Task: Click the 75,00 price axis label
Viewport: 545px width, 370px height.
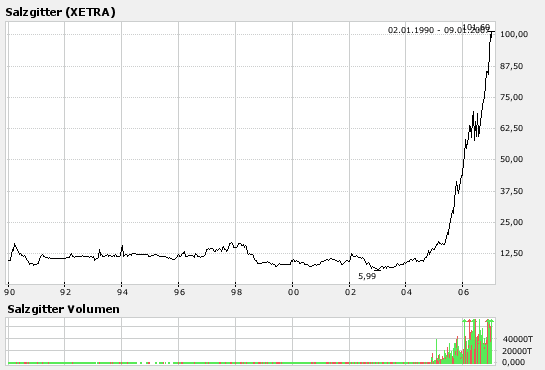Action: (511, 97)
